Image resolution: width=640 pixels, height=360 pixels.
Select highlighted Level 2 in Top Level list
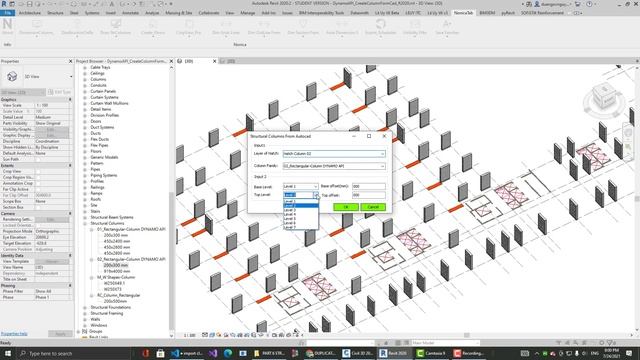tap(301, 205)
